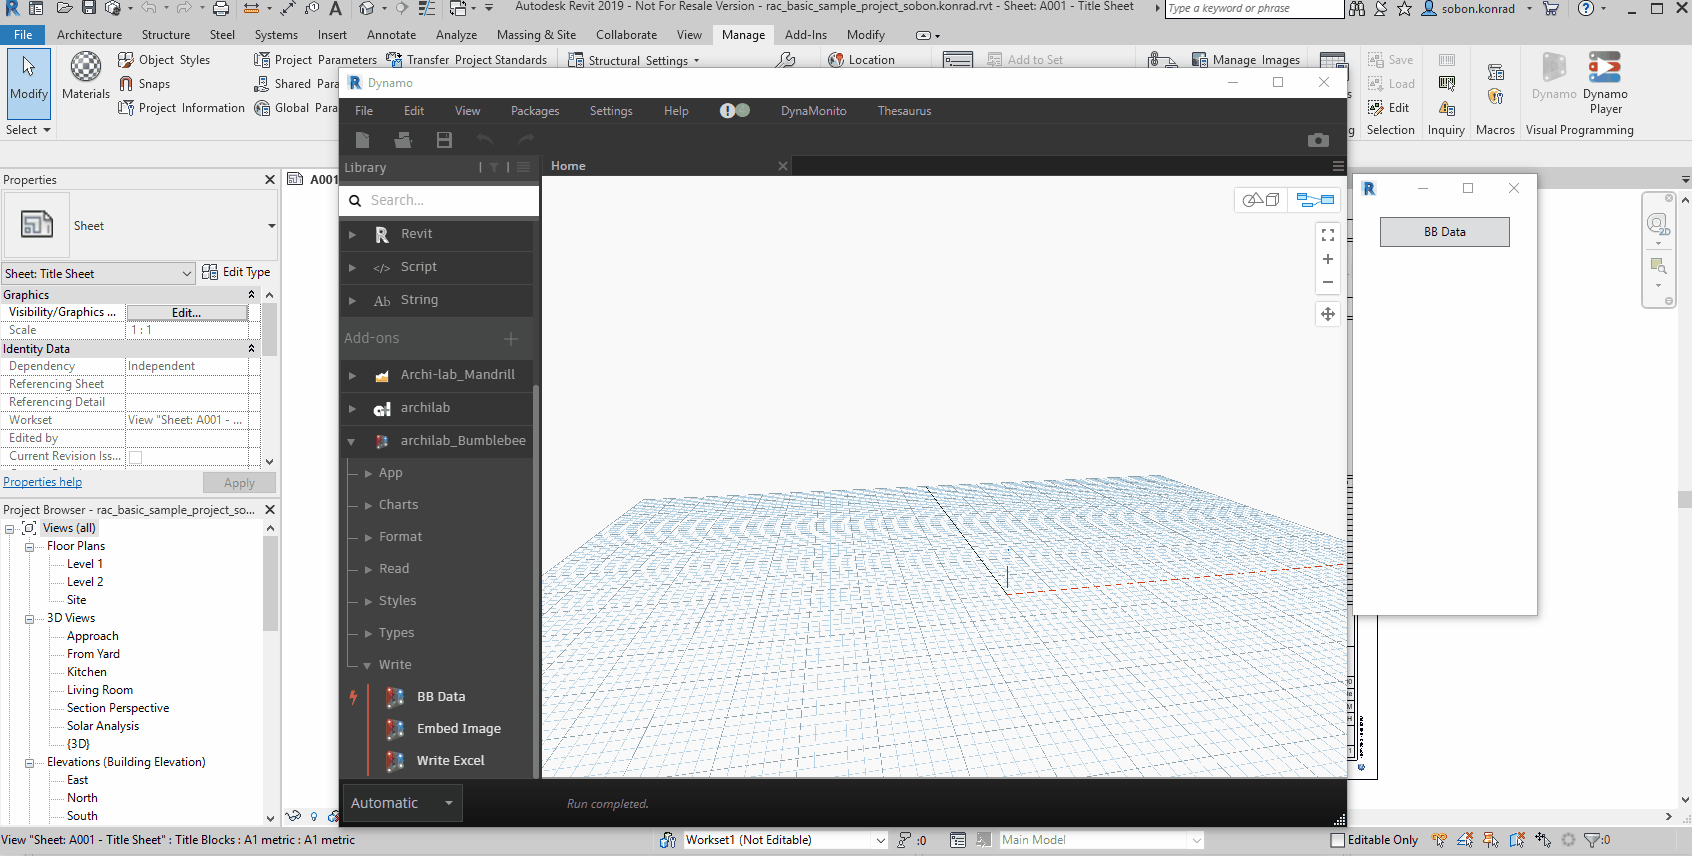1692x856 pixels.
Task: Click the Open file icon in Dynamo toolbar
Action: (403, 140)
